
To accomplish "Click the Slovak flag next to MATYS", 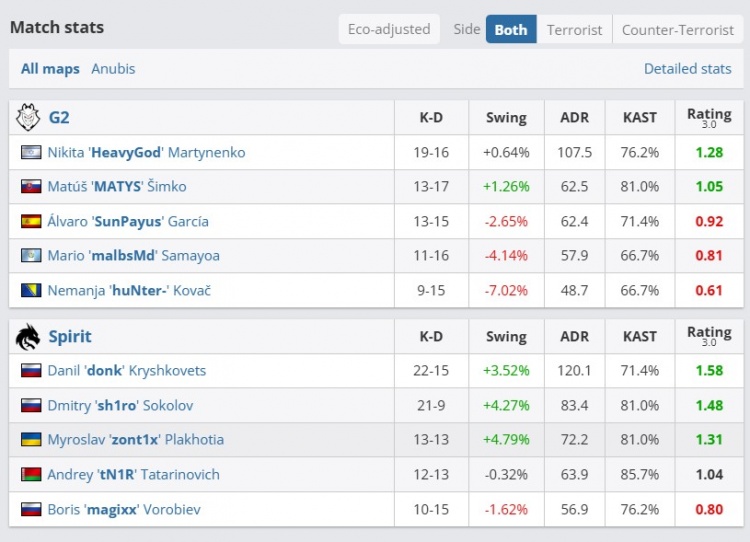I will (x=31, y=187).
